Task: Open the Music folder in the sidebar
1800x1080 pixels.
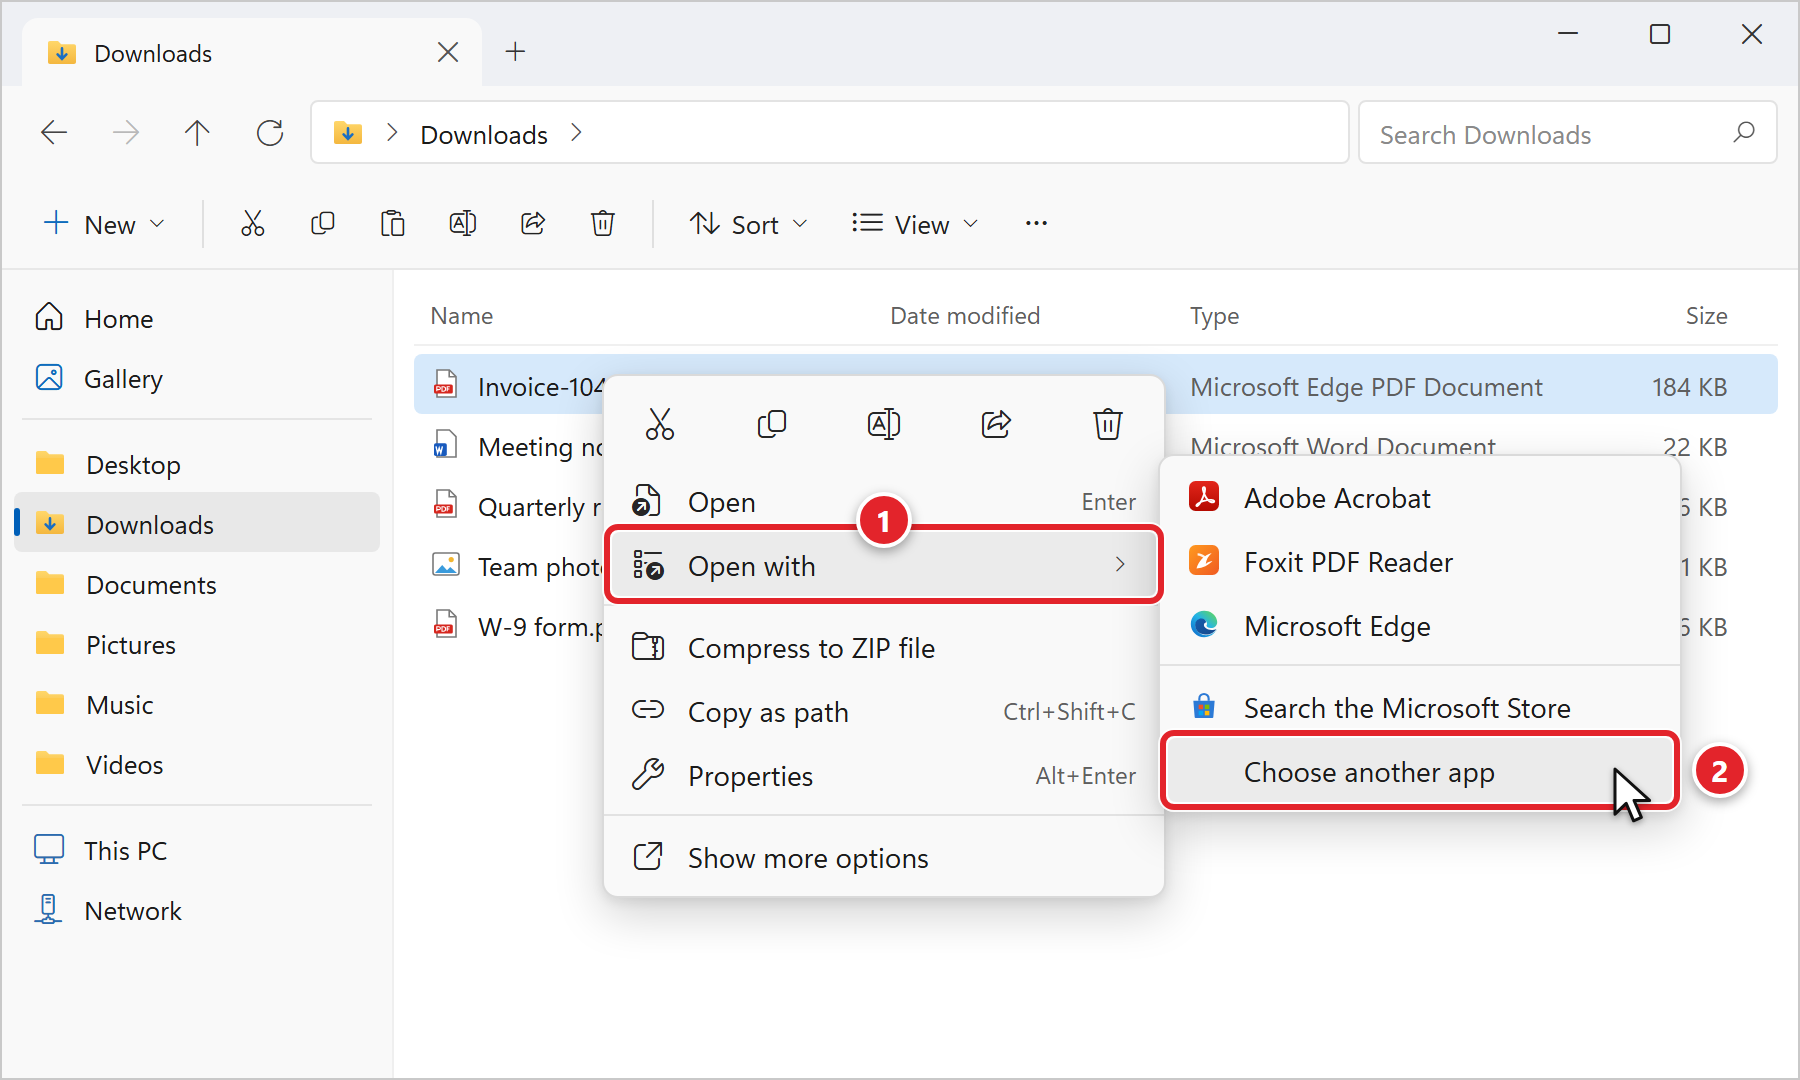Action: (197, 704)
